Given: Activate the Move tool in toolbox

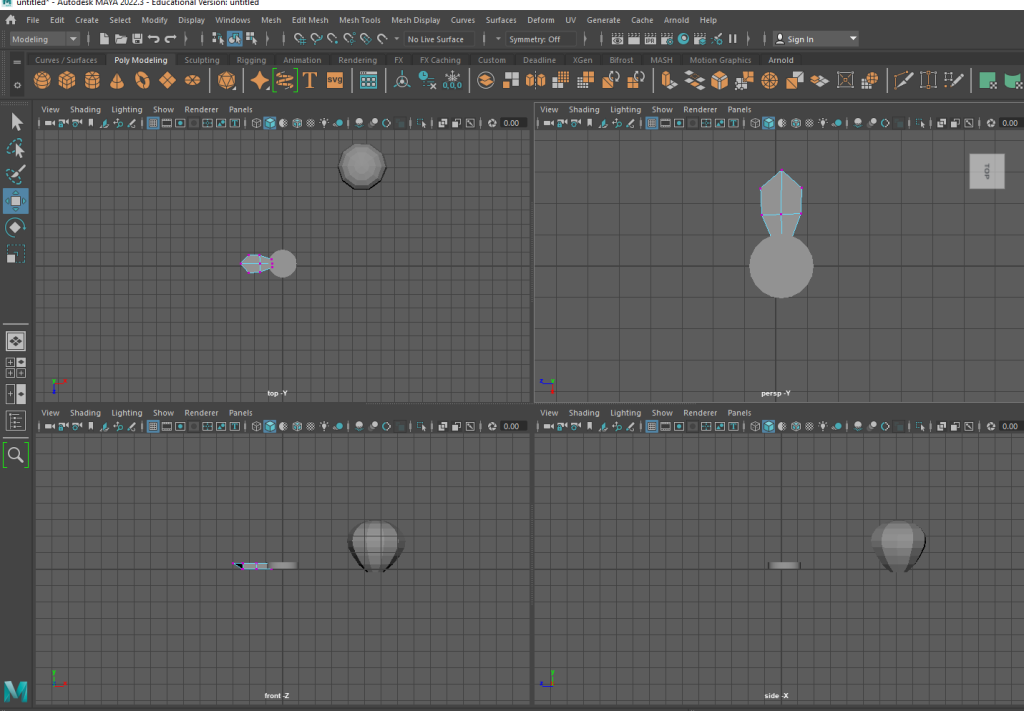Looking at the screenshot, I should tap(16, 201).
